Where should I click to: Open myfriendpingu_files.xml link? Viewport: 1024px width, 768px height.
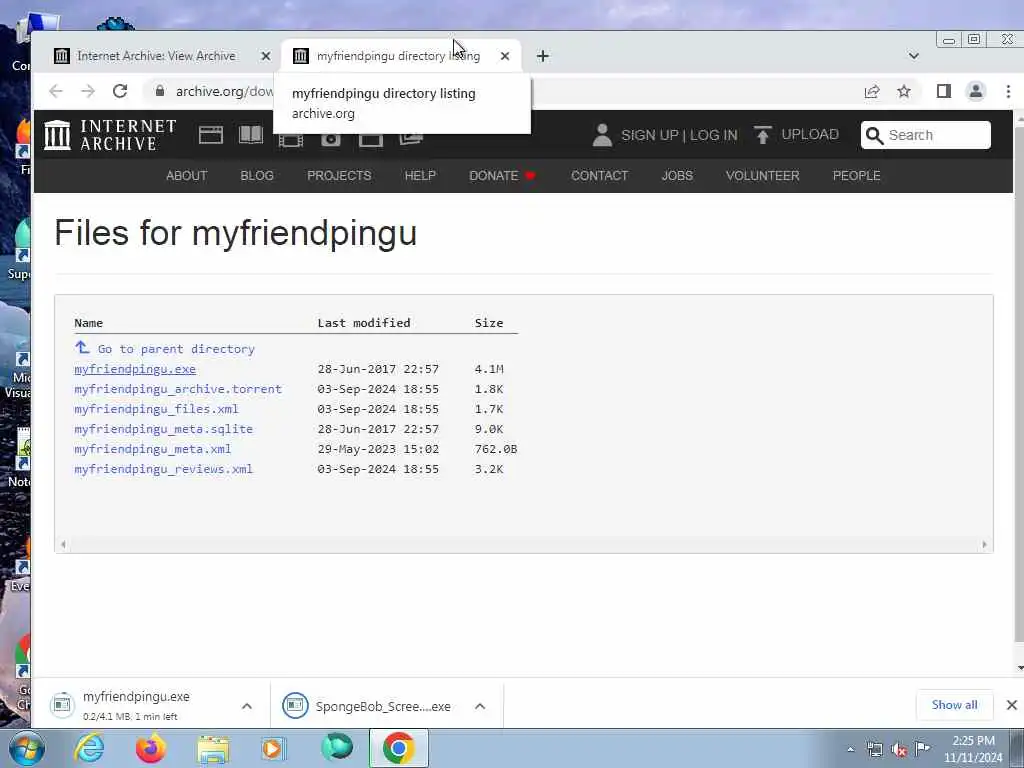157,409
